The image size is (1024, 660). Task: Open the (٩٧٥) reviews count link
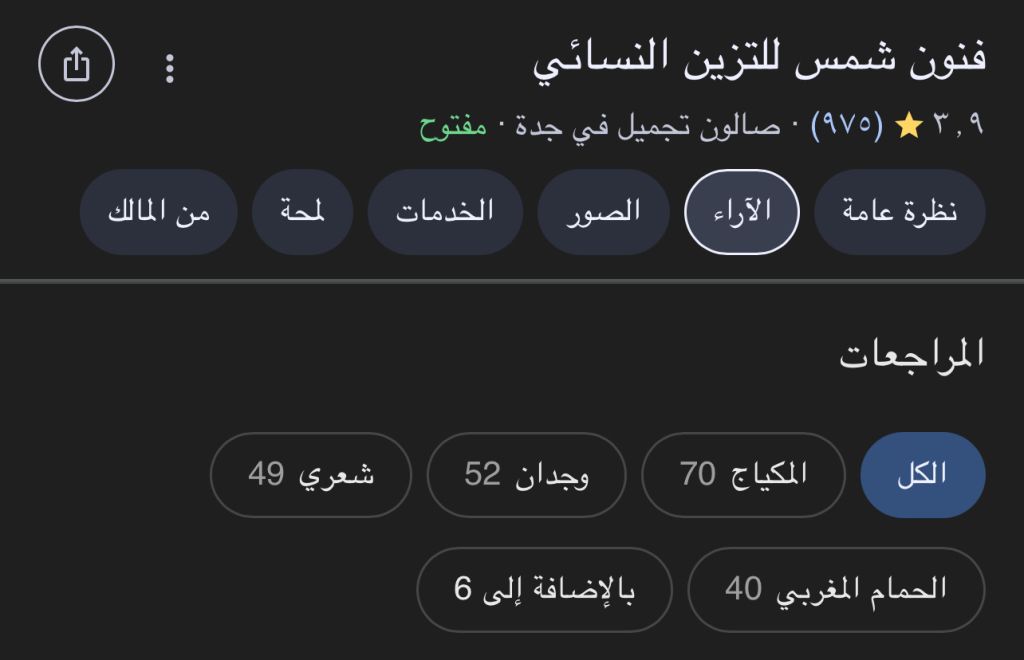pyautogui.click(x=846, y=126)
